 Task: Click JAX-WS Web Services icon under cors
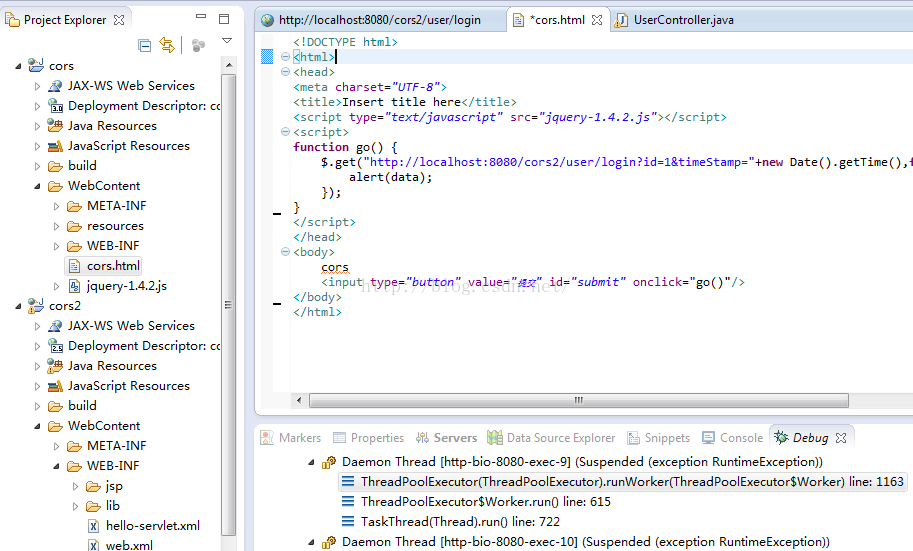coord(55,86)
